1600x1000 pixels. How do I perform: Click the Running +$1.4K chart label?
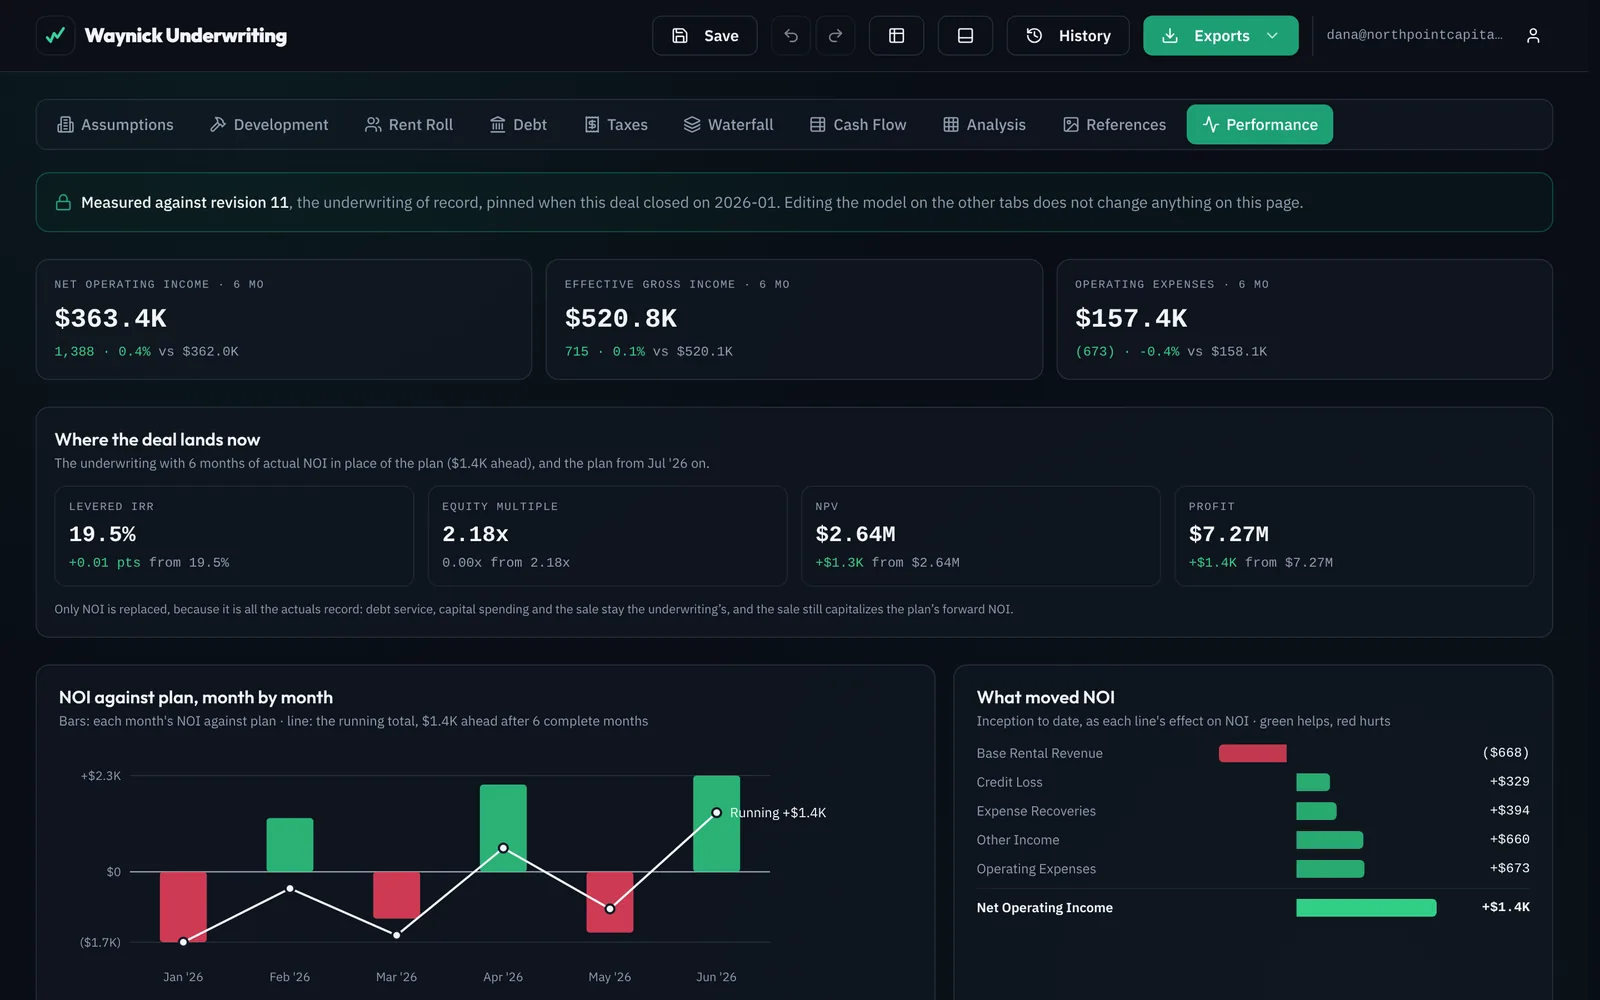point(778,812)
